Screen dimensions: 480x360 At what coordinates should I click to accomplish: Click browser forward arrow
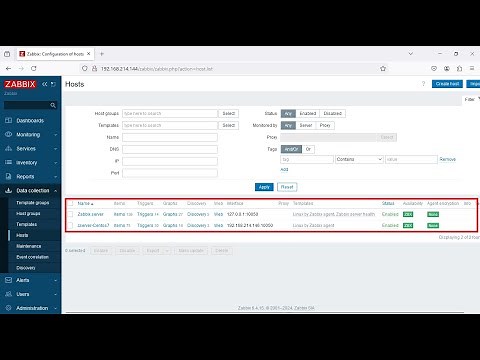[x=21, y=68]
